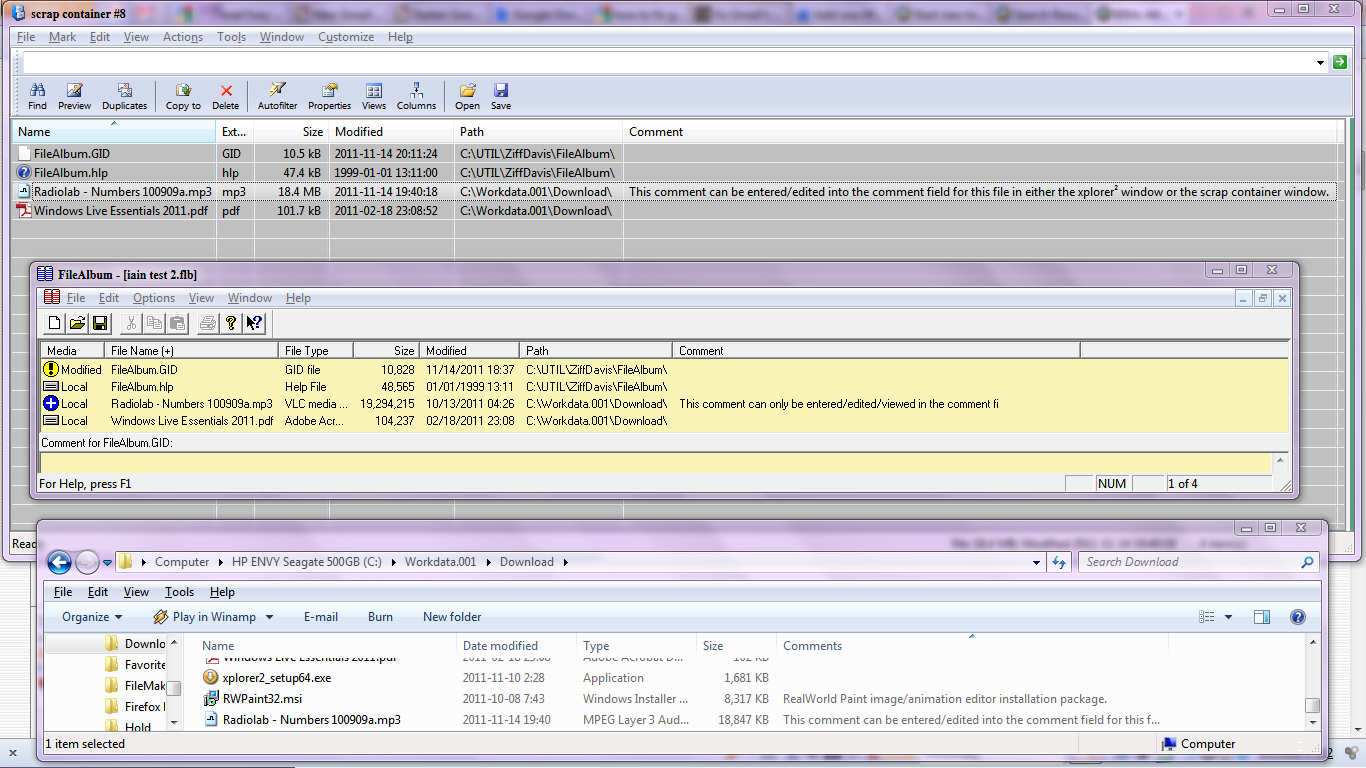Viewport: 1366px width, 768px height.
Task: Click Download in Explorer breadcrumb path
Action: pos(527,562)
